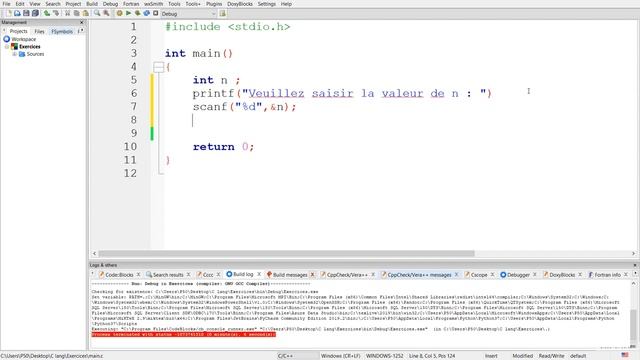The height and width of the screenshot is (360, 640).
Task: Collapse the Exercices project node
Action: point(7,47)
